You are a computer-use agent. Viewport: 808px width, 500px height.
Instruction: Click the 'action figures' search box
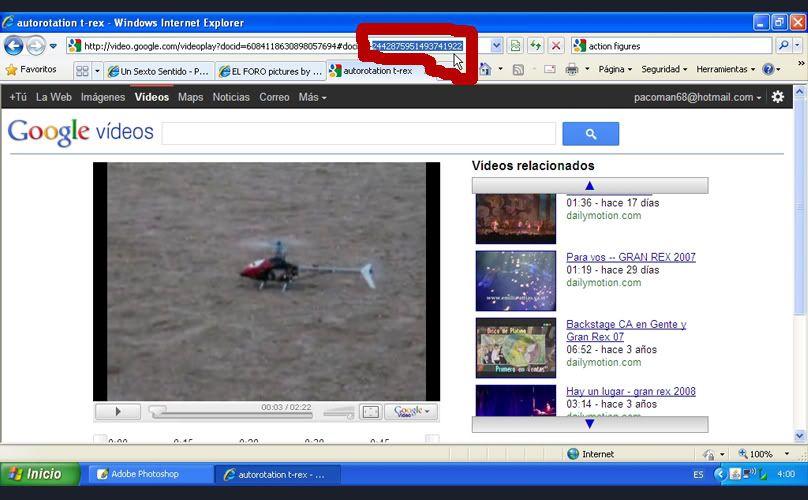coord(672,46)
